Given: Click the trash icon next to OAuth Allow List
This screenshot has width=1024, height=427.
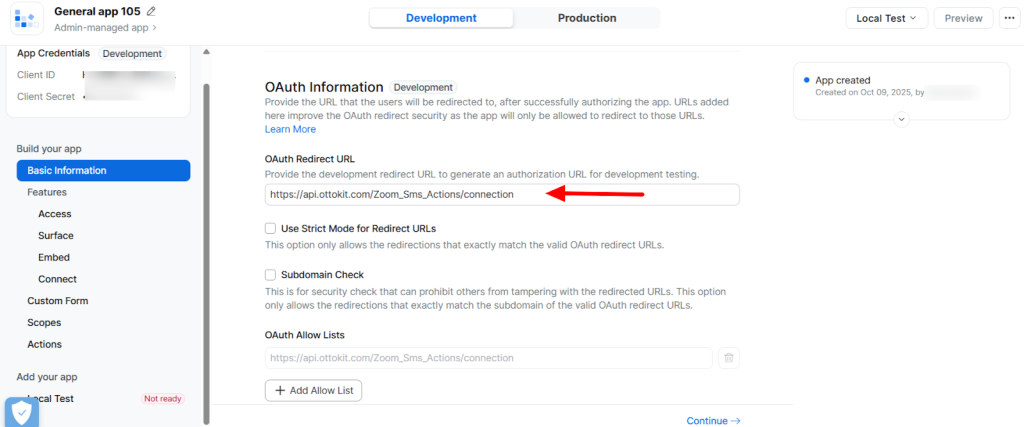Looking at the screenshot, I should pyautogui.click(x=729, y=358).
